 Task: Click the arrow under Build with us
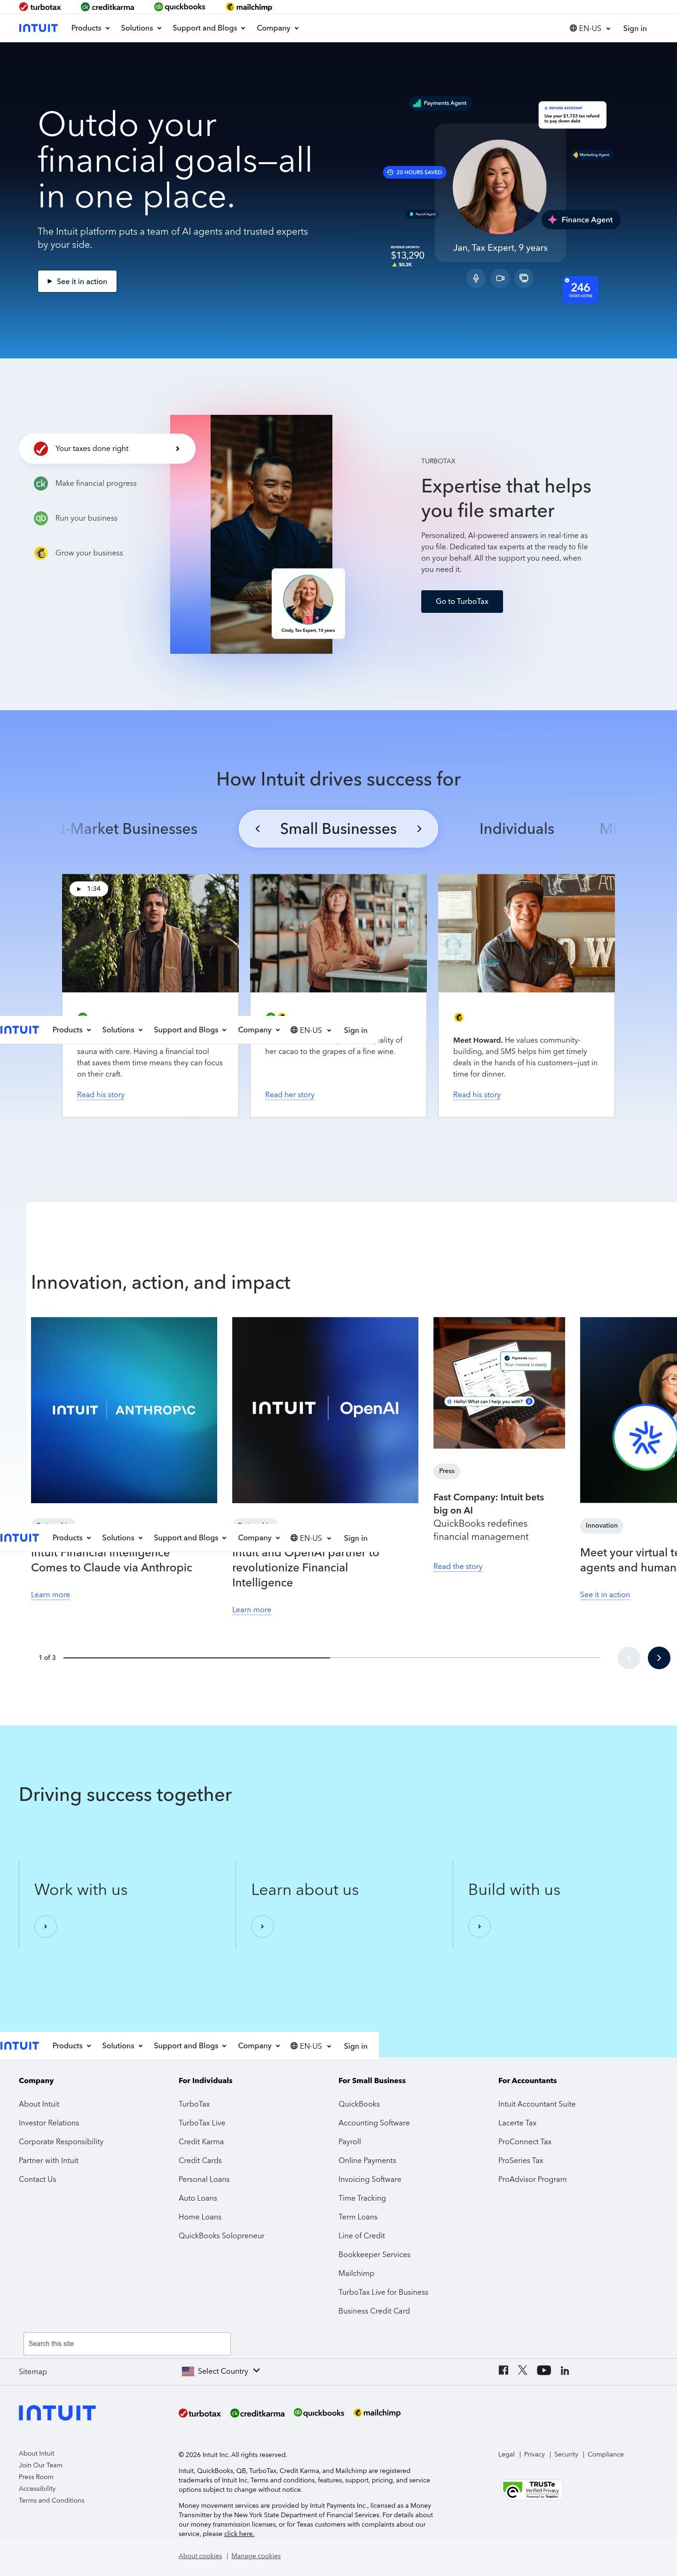pos(479,1926)
